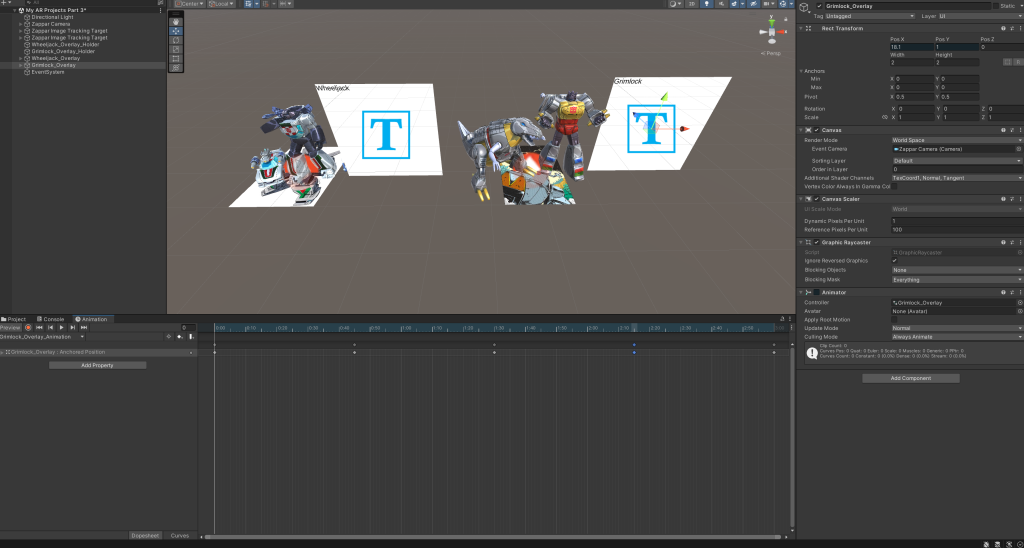Open the Render Mode dropdown
The width and height of the screenshot is (1024, 548).
point(955,140)
